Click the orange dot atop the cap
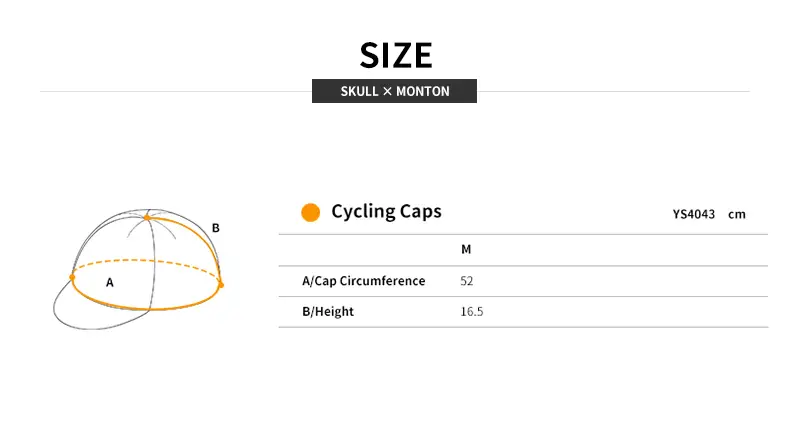 coord(147,217)
